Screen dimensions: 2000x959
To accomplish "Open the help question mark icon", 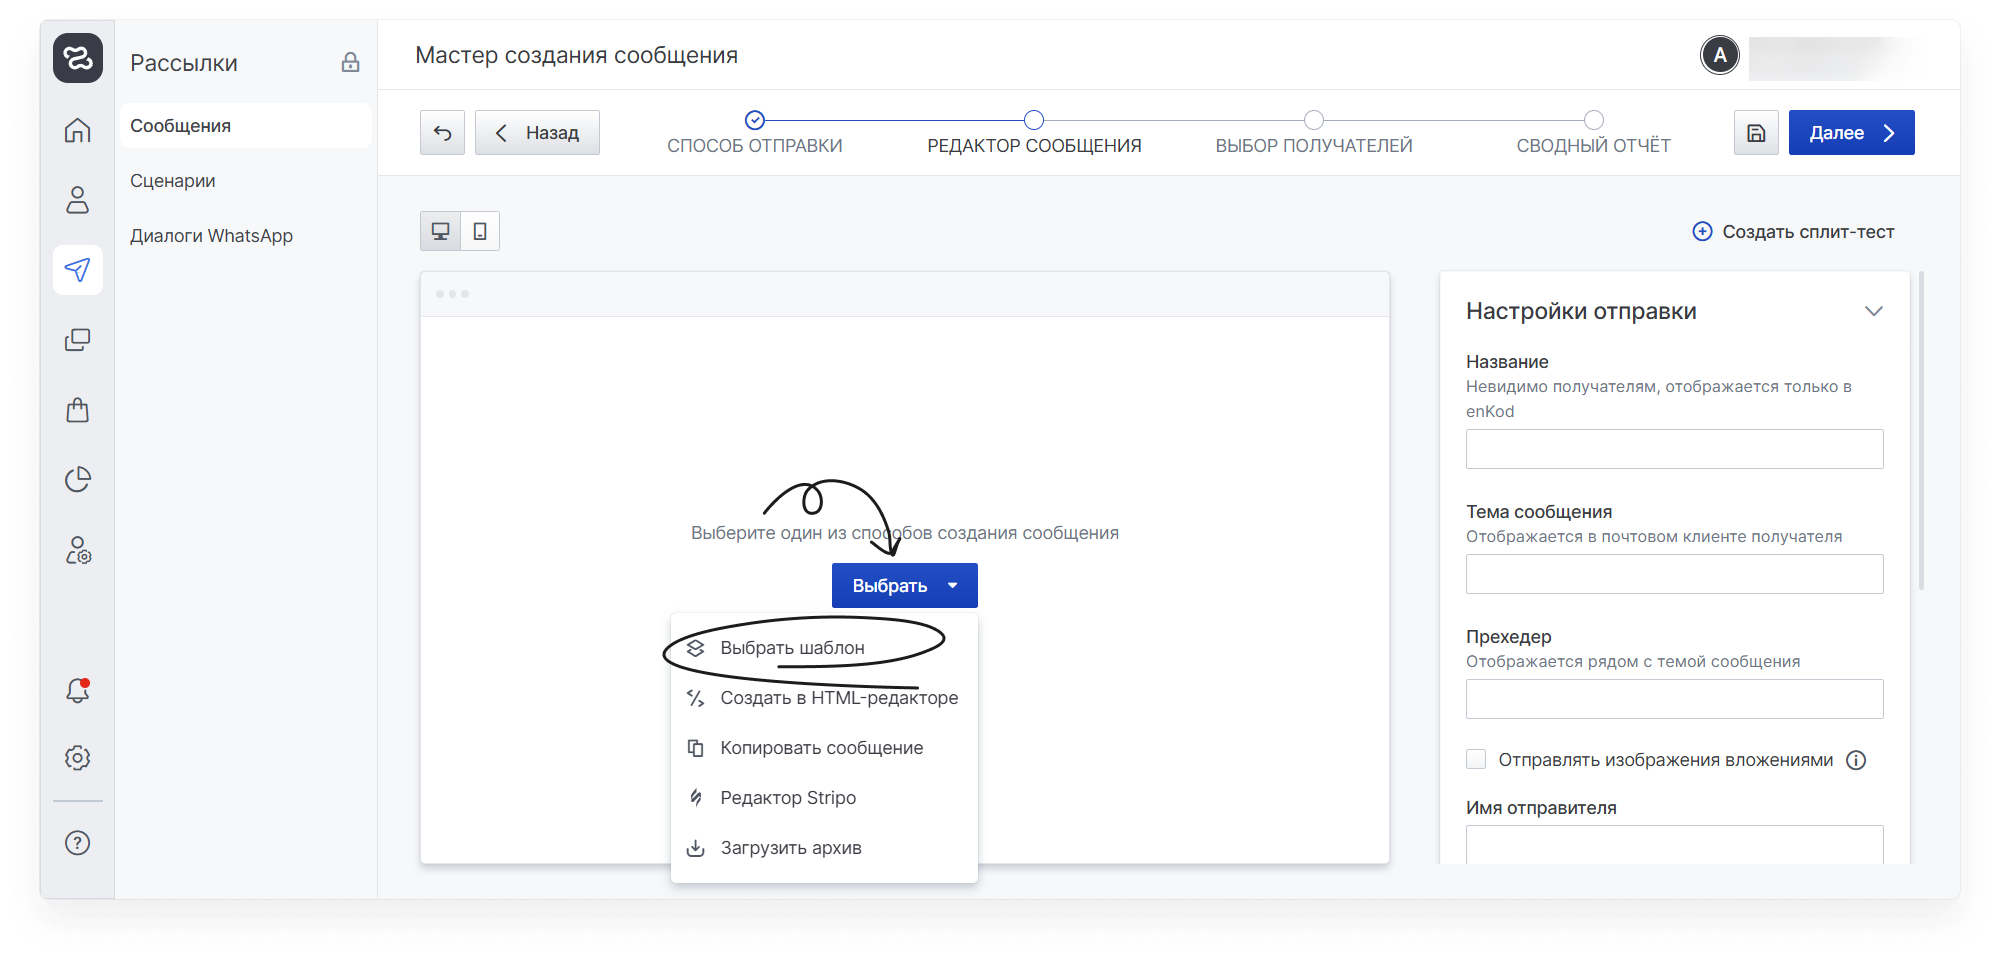I will click(x=78, y=843).
